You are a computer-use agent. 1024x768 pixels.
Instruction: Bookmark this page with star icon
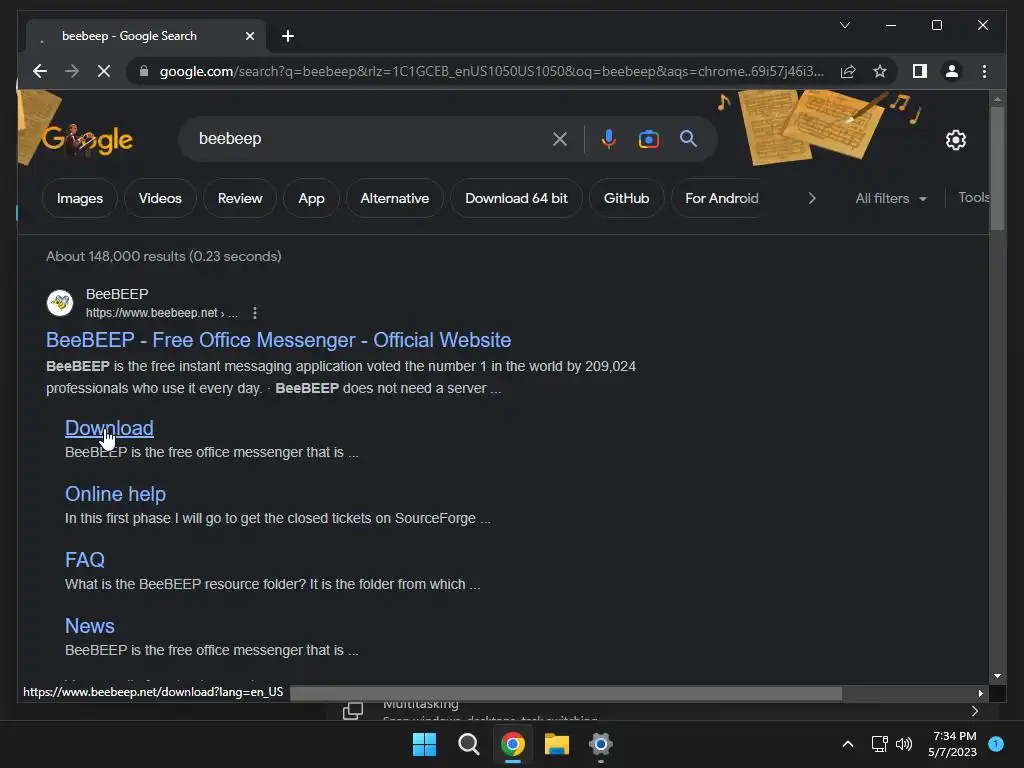tap(880, 71)
